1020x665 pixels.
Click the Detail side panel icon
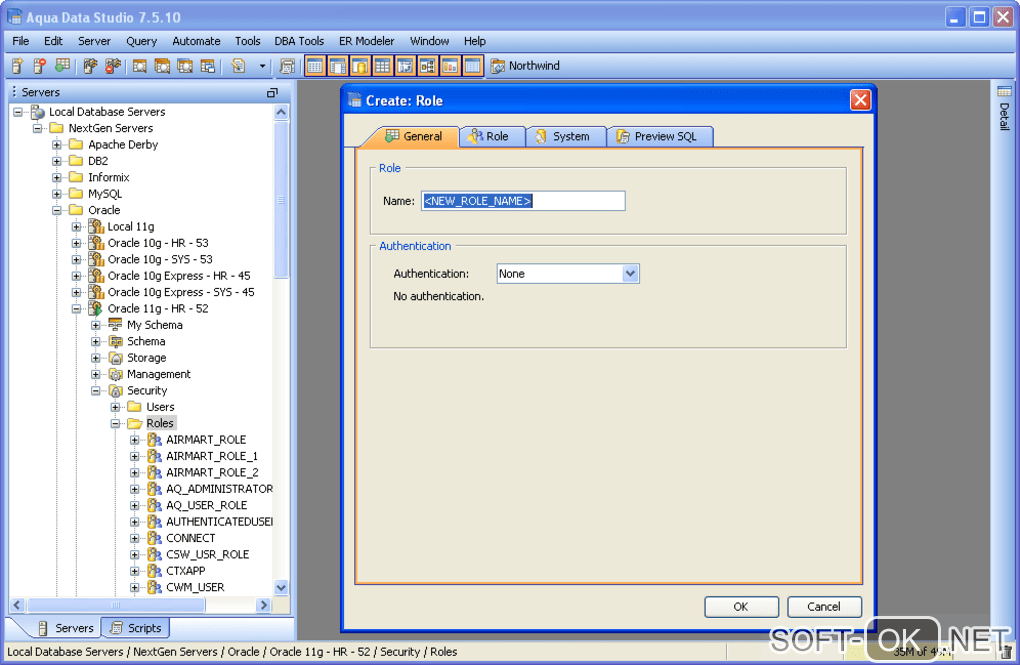[1004, 92]
